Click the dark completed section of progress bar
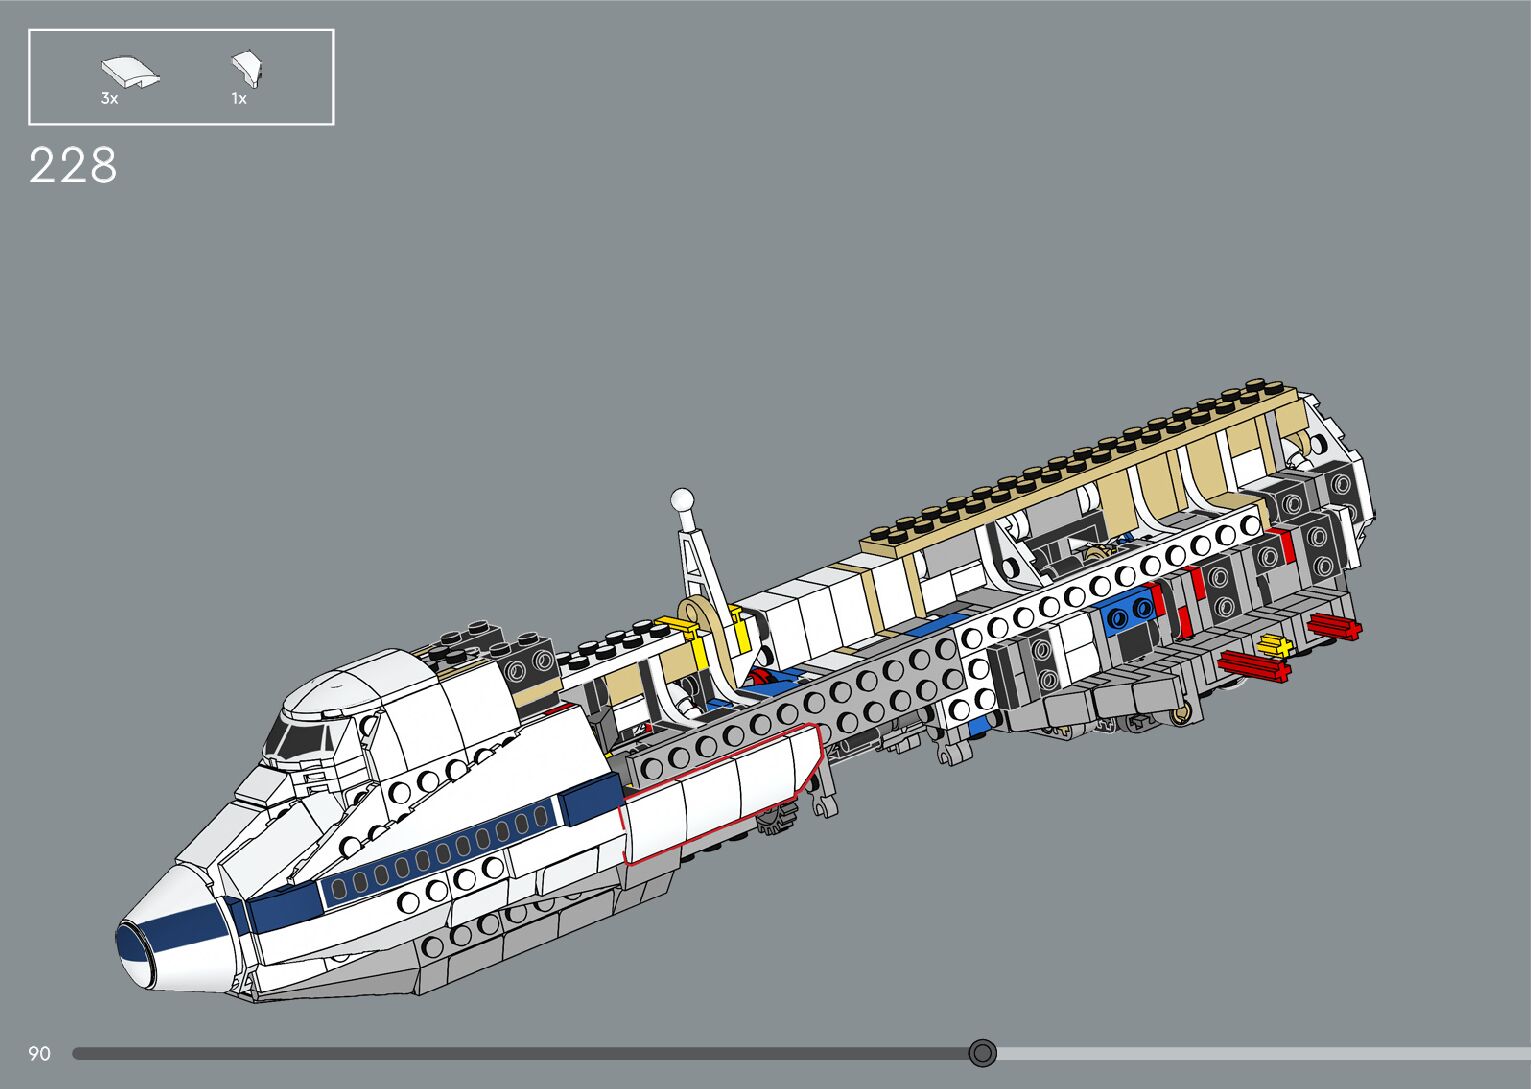Viewport: 1531px width, 1089px height. [500, 1054]
